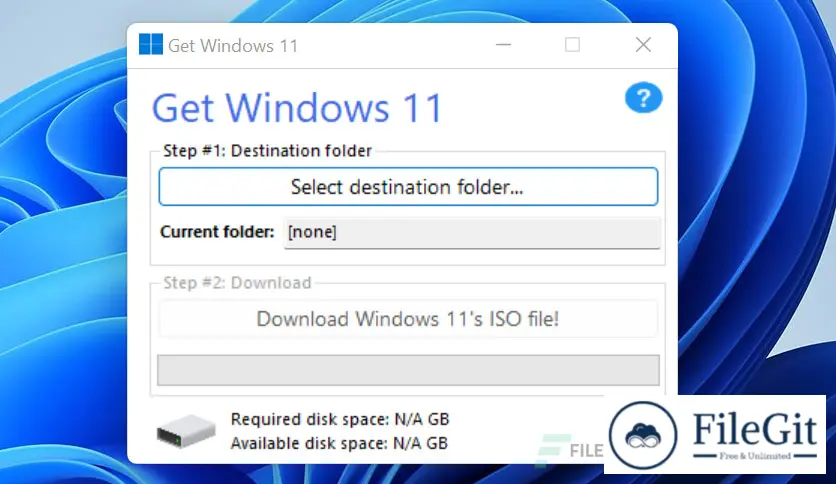
Task: Click "Download Windows 11's ISO file!" button
Action: [408, 319]
